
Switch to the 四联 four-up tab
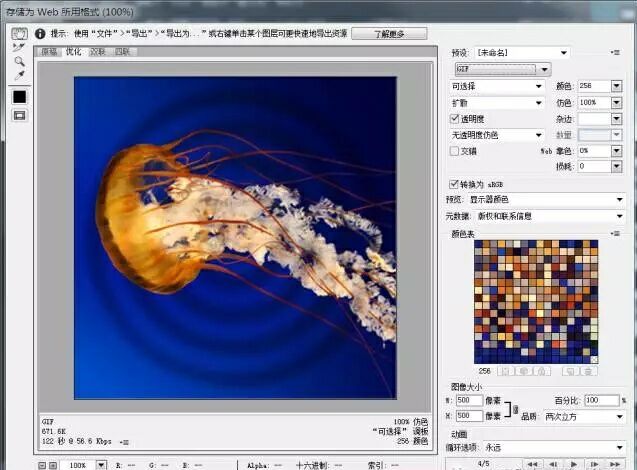[122, 51]
